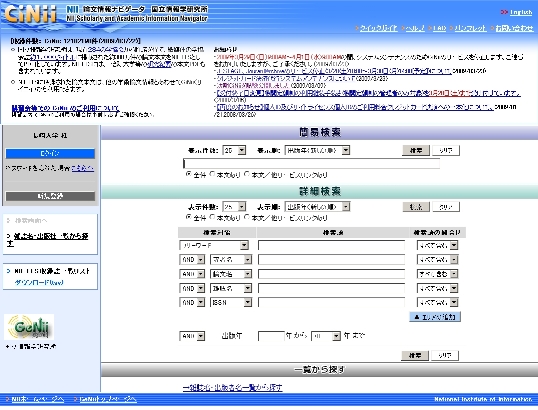Select 本文あり radio under simple search
The height and width of the screenshot is (410, 538).
coord(212,174)
